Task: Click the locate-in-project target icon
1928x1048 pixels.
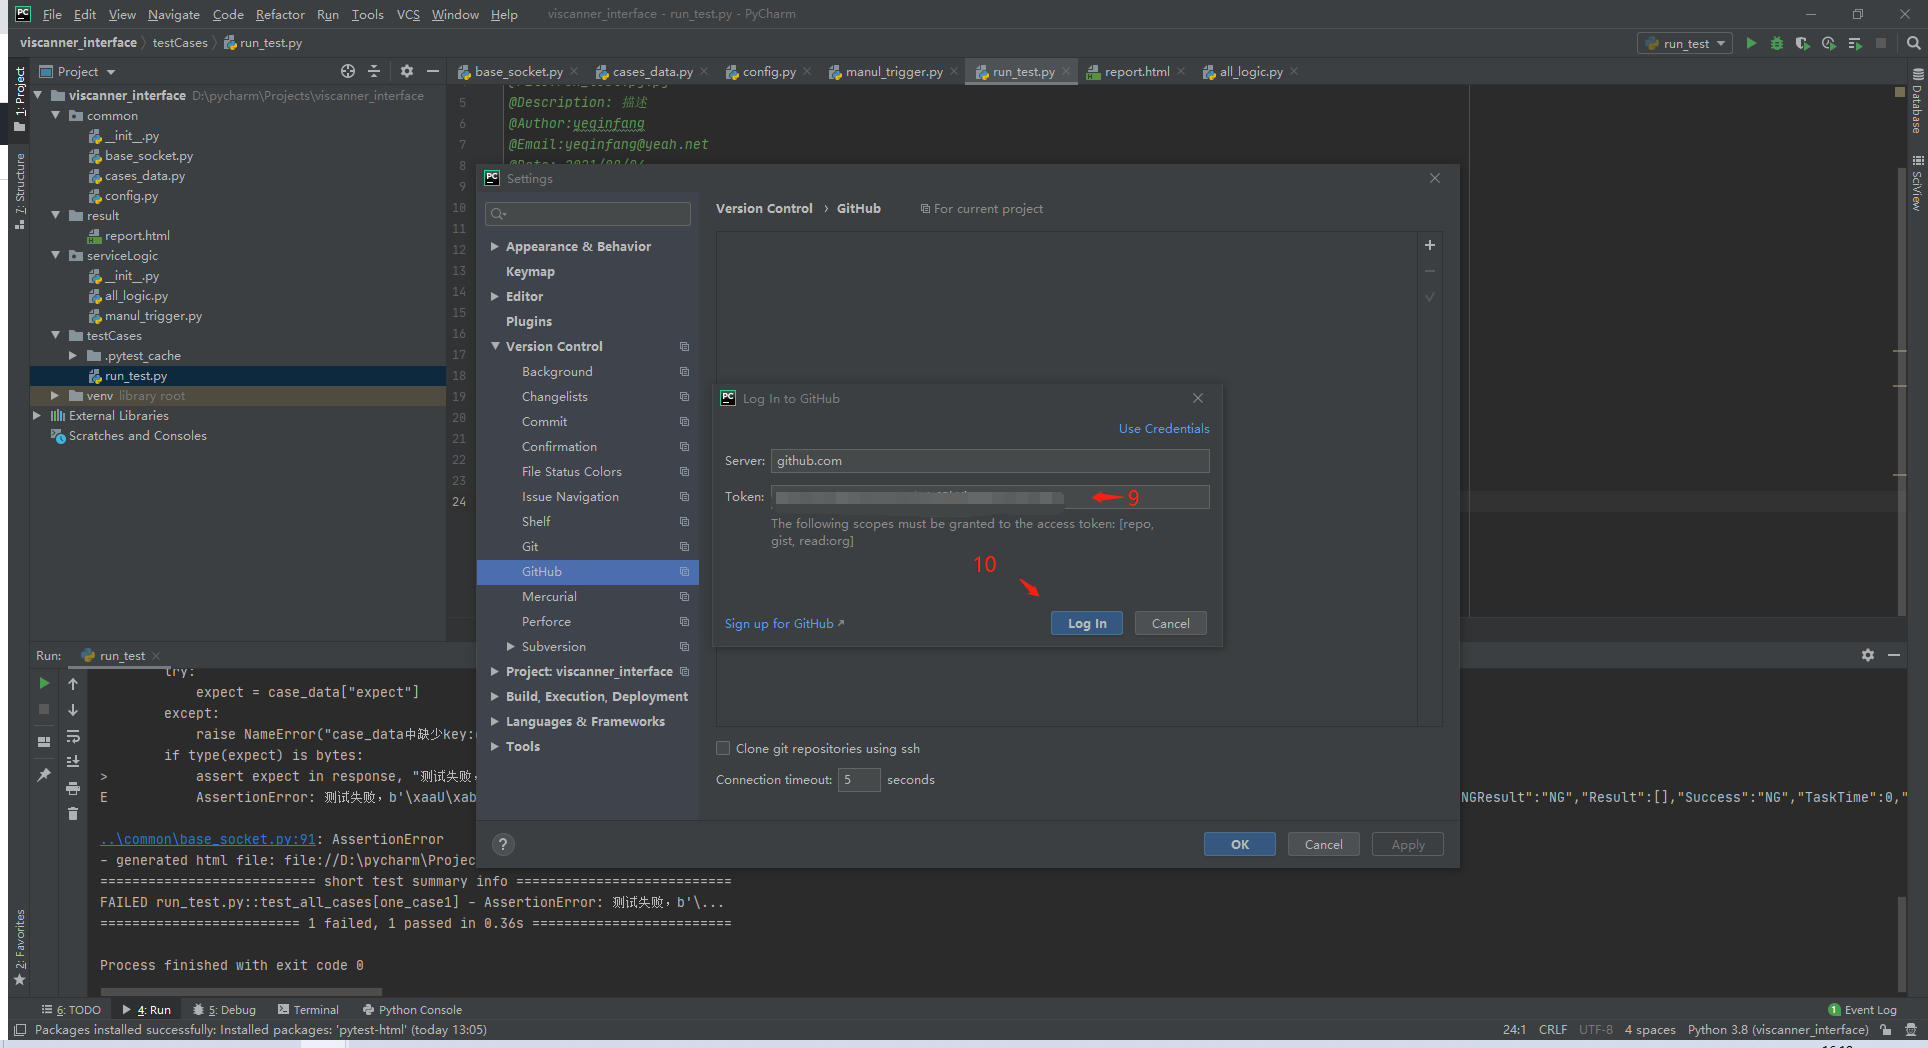Action: coord(348,71)
